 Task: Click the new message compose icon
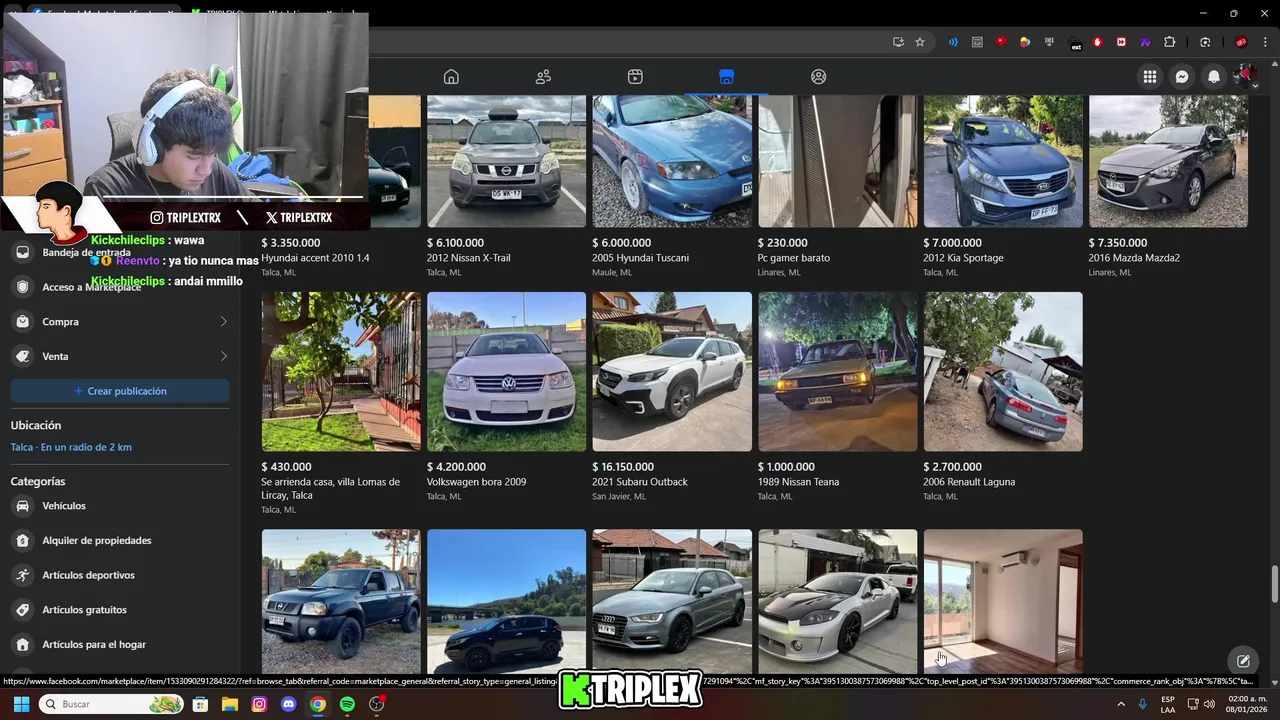tap(1243, 660)
